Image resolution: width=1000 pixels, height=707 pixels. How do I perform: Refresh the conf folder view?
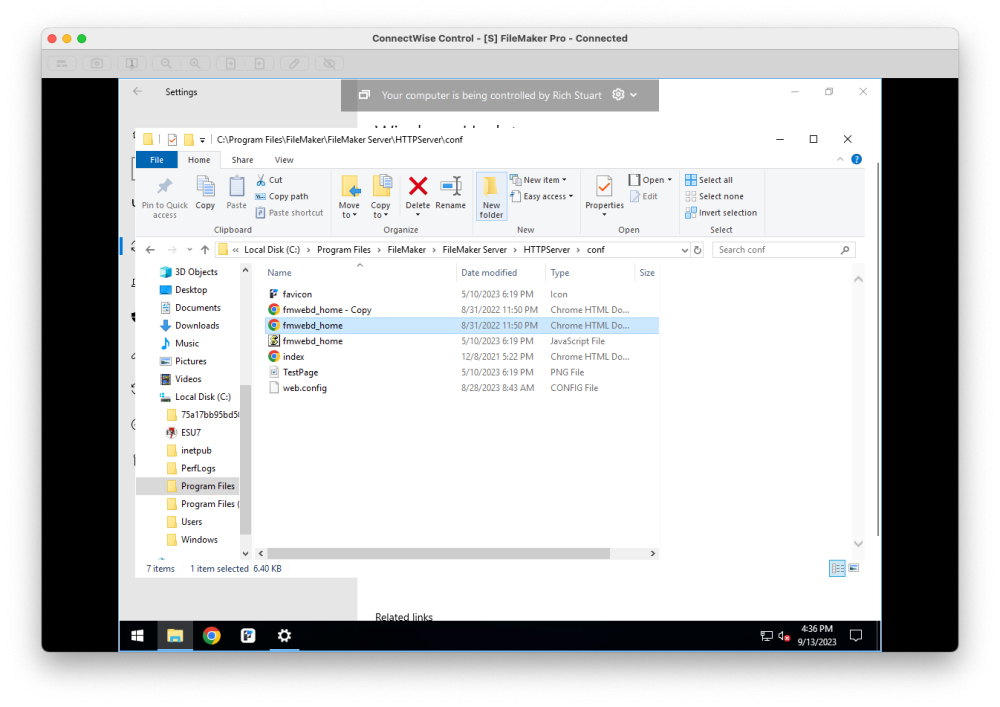tap(698, 250)
